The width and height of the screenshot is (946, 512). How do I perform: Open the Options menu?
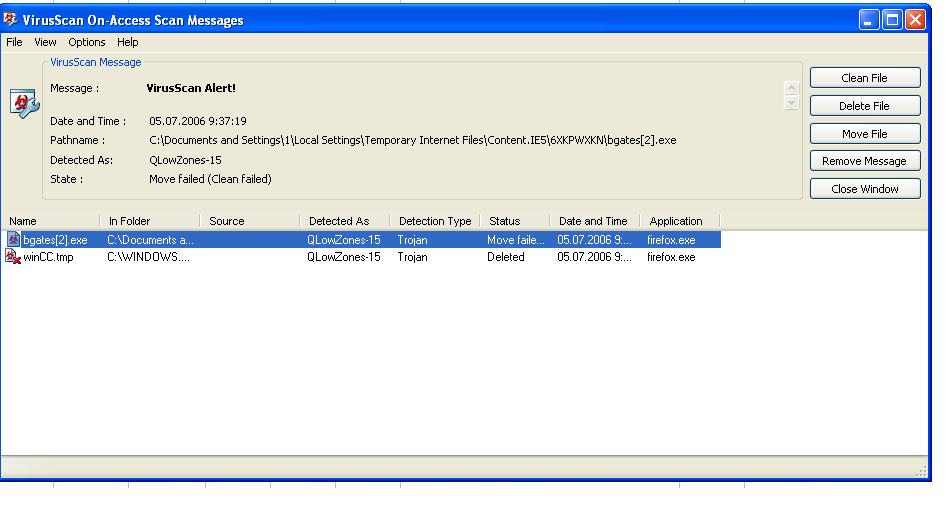87,42
